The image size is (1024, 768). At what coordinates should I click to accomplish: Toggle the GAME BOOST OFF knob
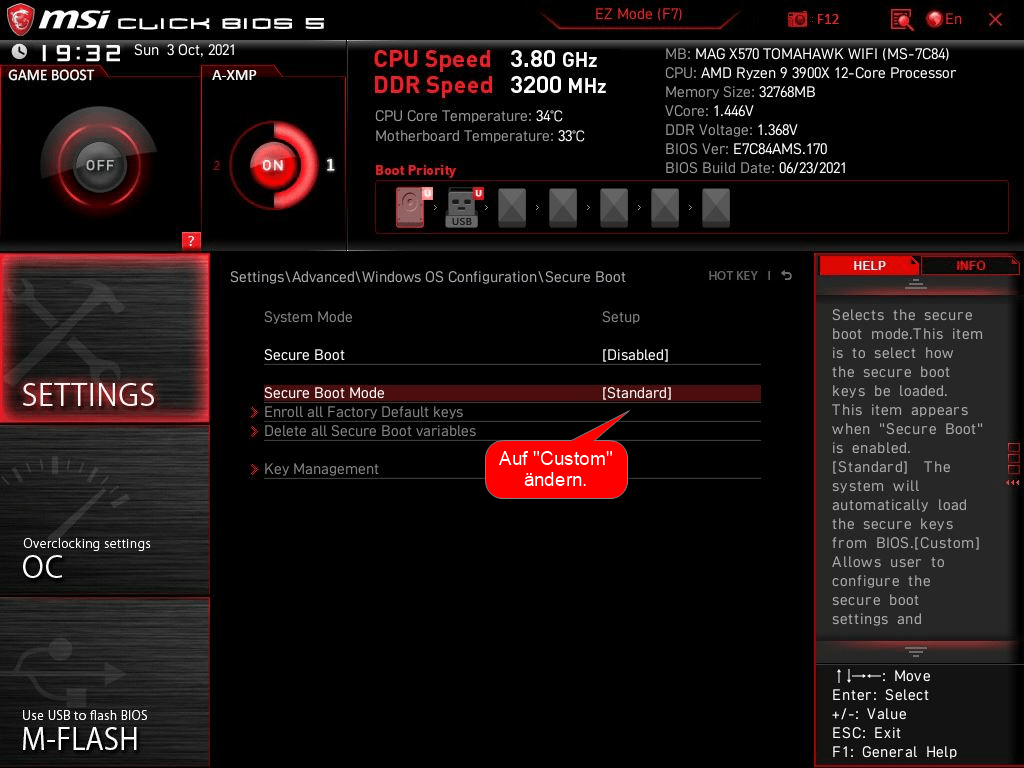click(99, 165)
